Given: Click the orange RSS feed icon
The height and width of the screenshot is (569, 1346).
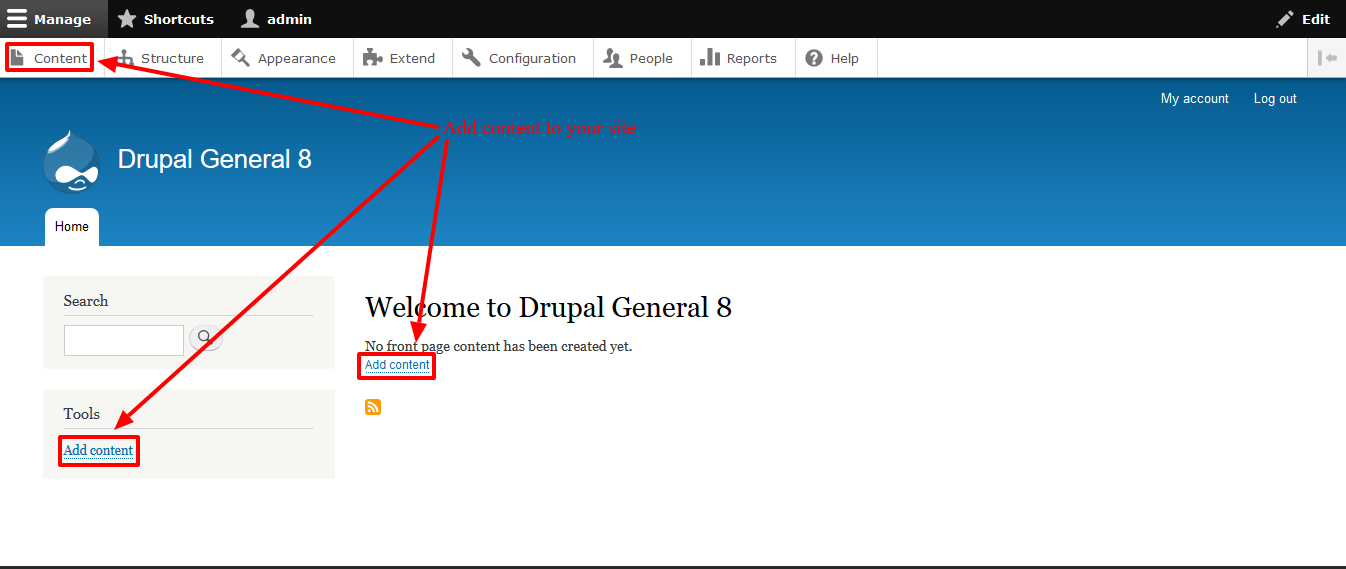Looking at the screenshot, I should tap(373, 407).
